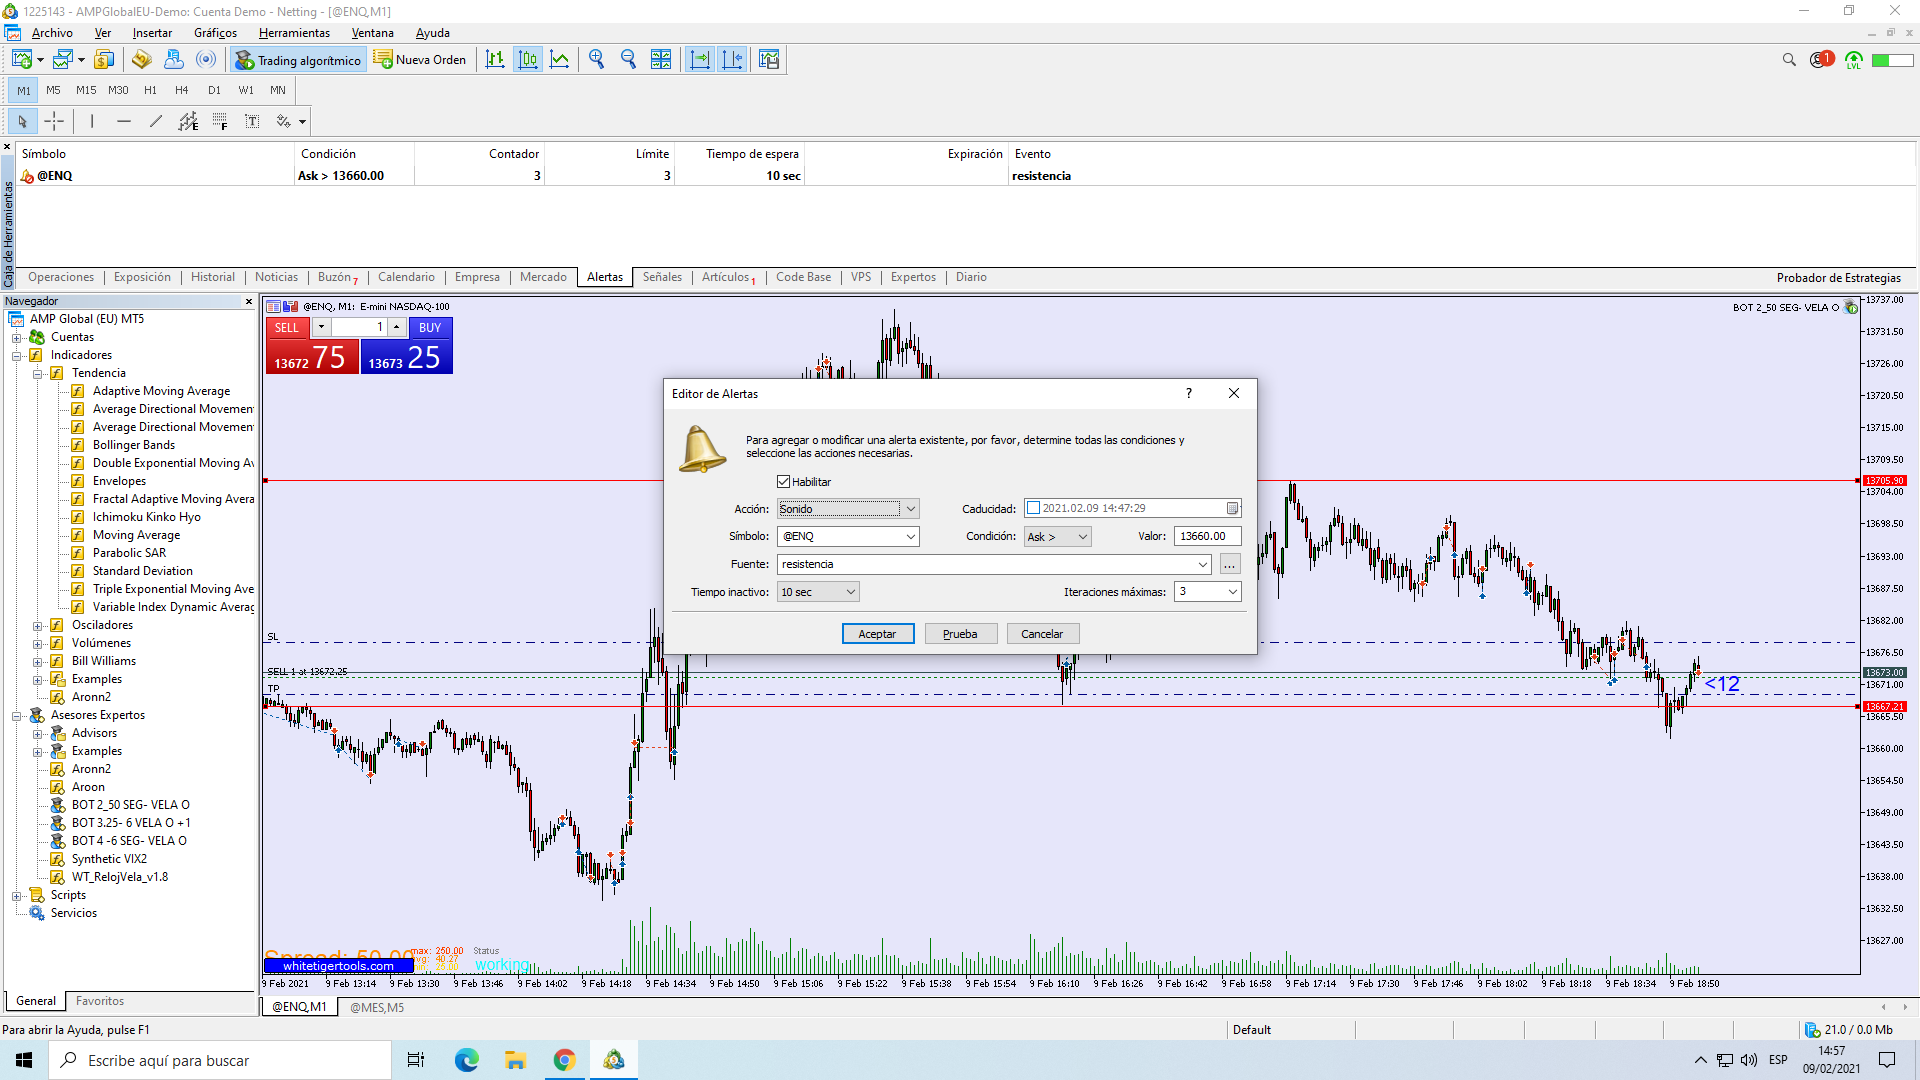Switch to the Historial tab

[x=213, y=277]
